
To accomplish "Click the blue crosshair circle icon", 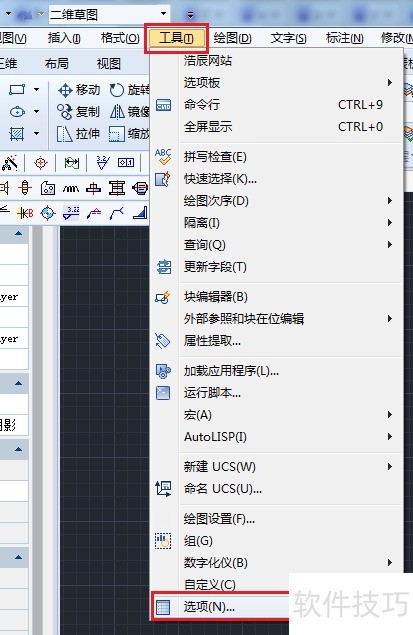I will click(48, 213).
